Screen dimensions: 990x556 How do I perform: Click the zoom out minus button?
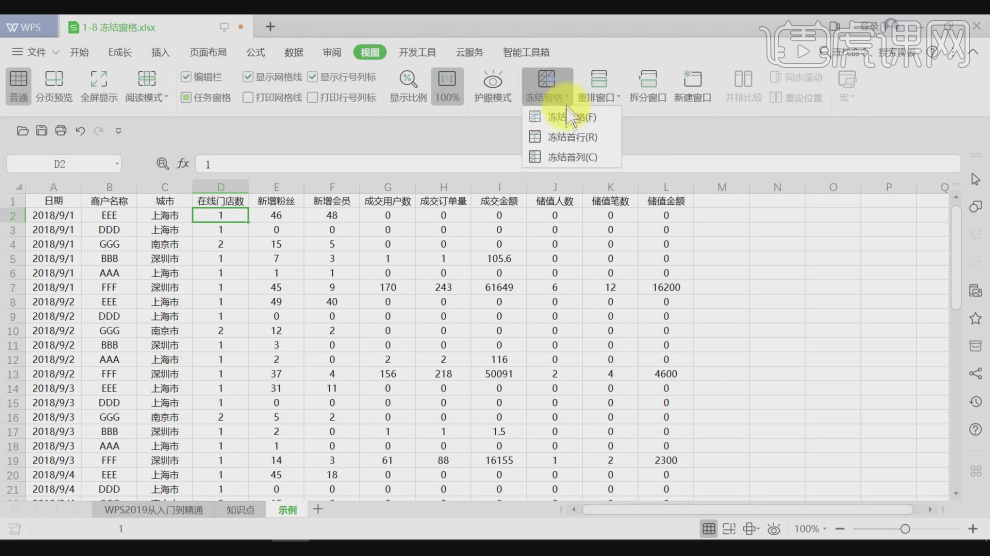pos(840,529)
